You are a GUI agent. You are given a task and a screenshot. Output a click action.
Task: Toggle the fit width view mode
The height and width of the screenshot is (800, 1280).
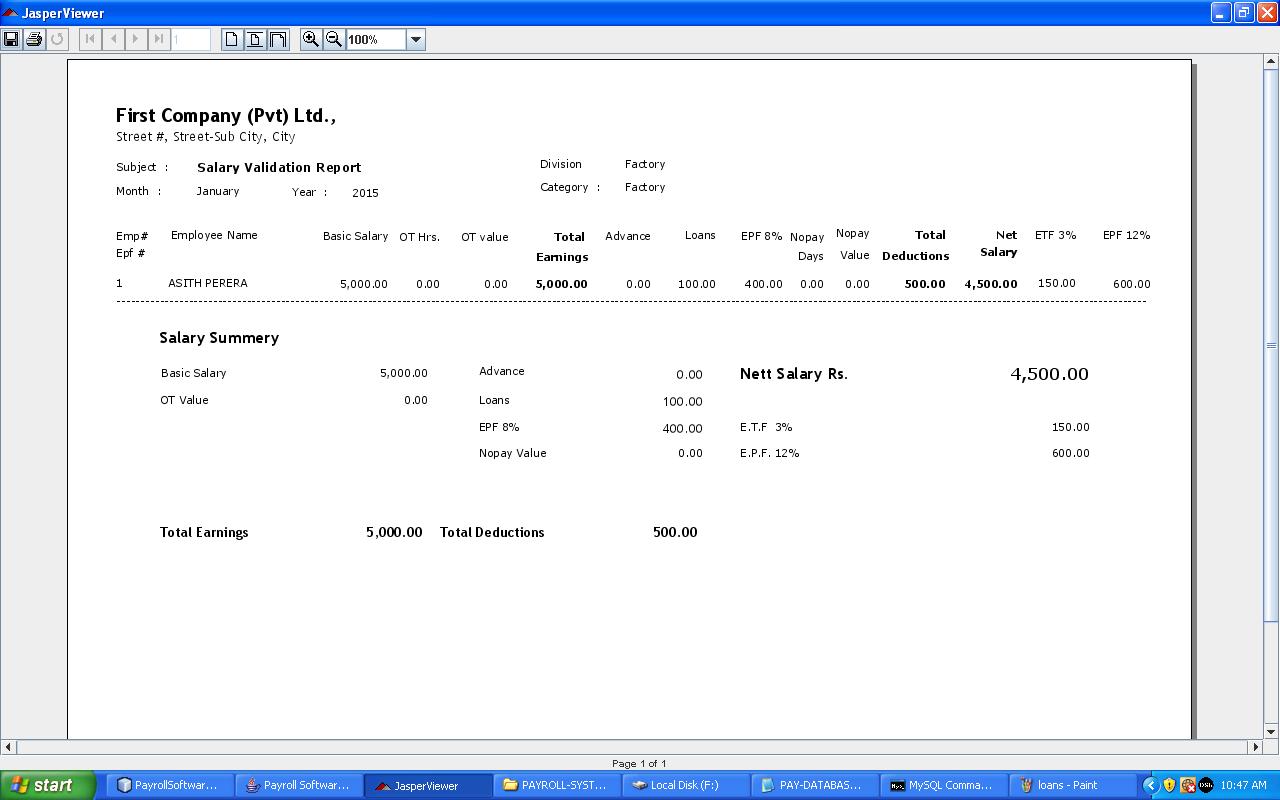coord(277,38)
